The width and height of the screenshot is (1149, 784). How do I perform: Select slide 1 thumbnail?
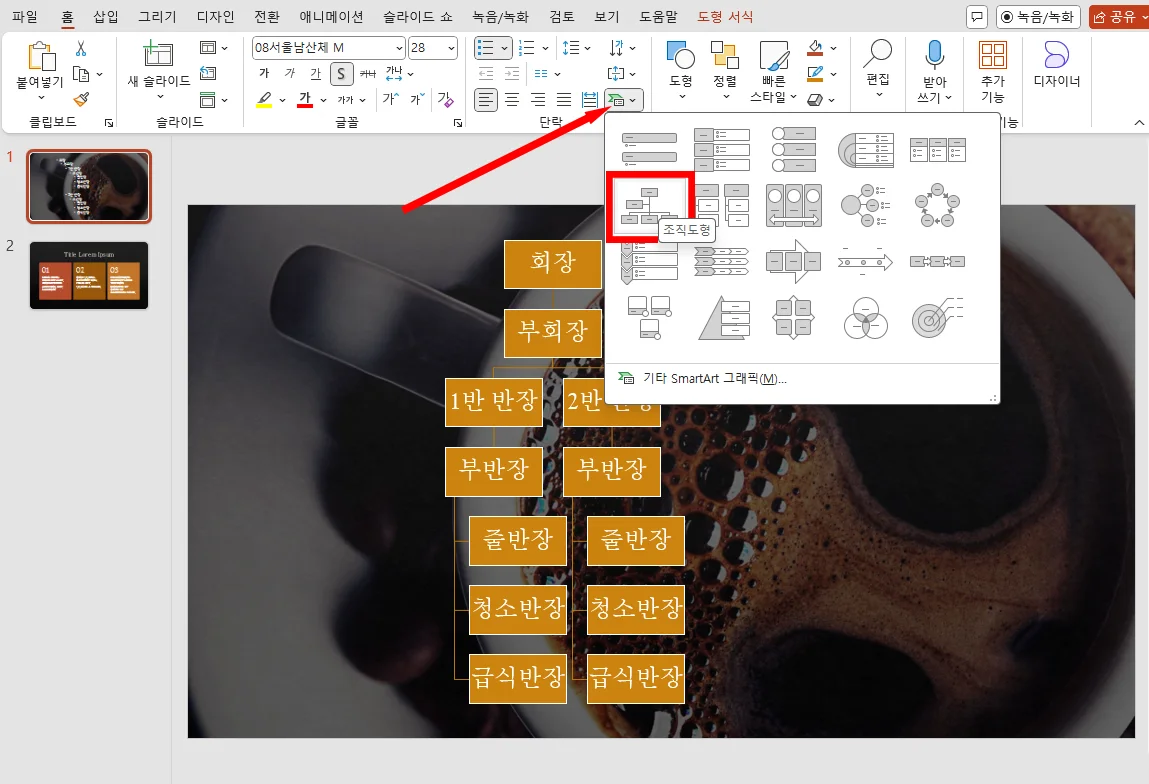point(89,186)
